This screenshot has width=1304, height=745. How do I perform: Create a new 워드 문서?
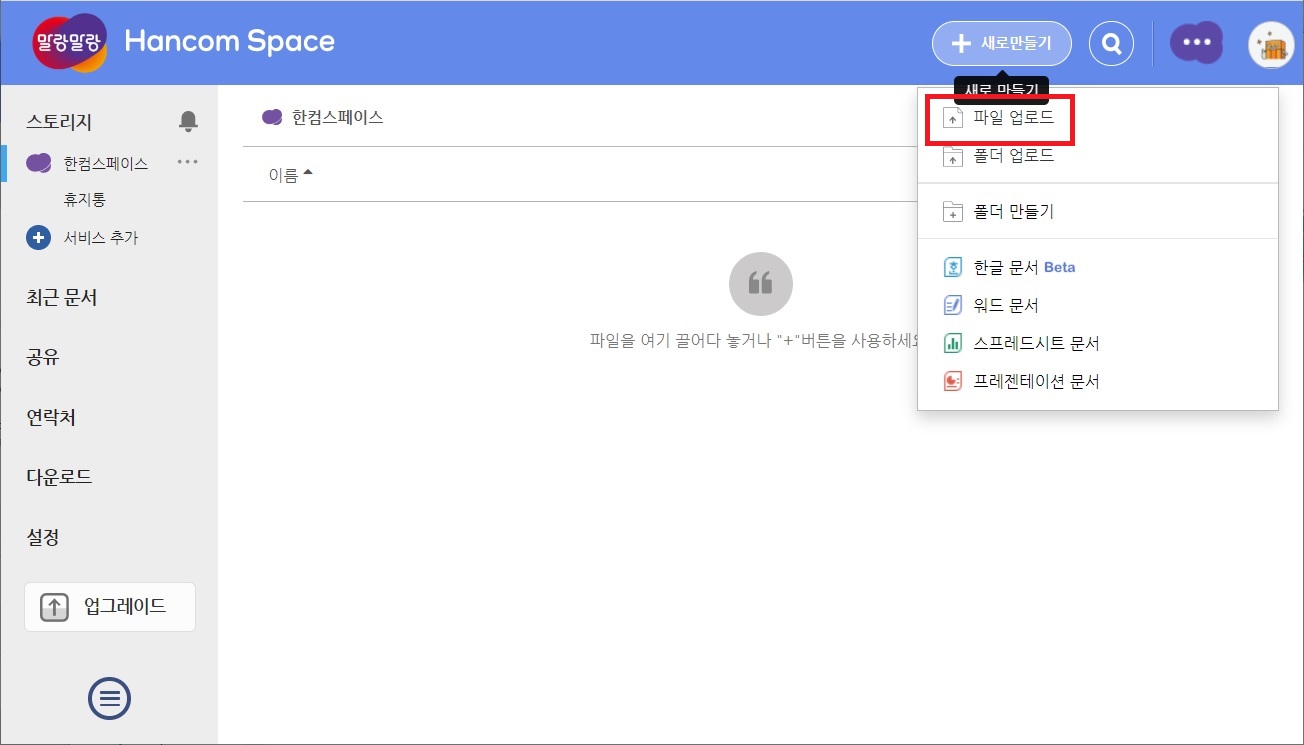(1098, 306)
